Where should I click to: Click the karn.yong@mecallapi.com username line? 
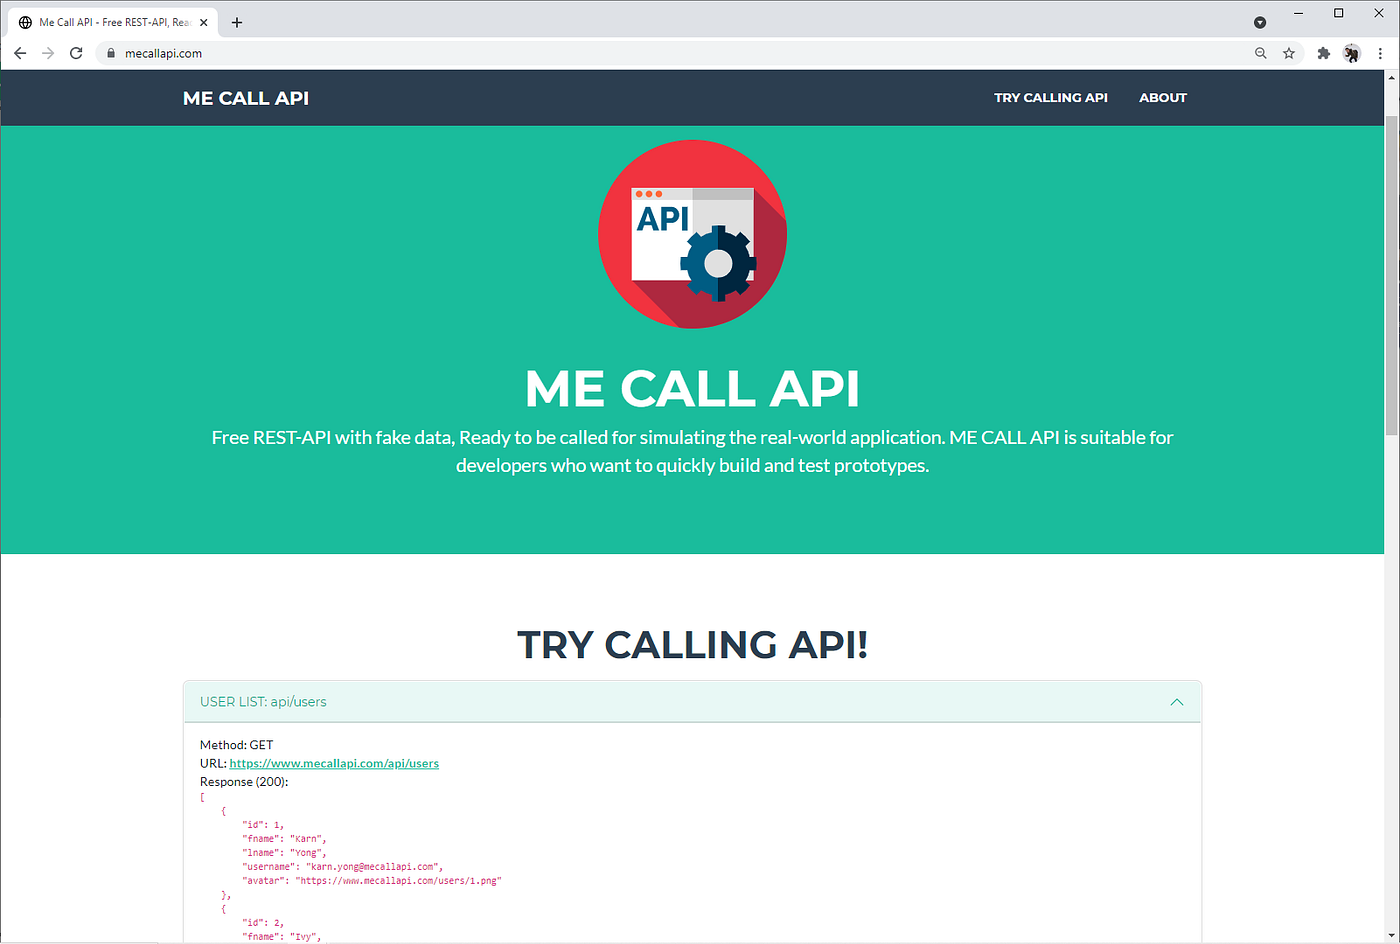click(342, 867)
